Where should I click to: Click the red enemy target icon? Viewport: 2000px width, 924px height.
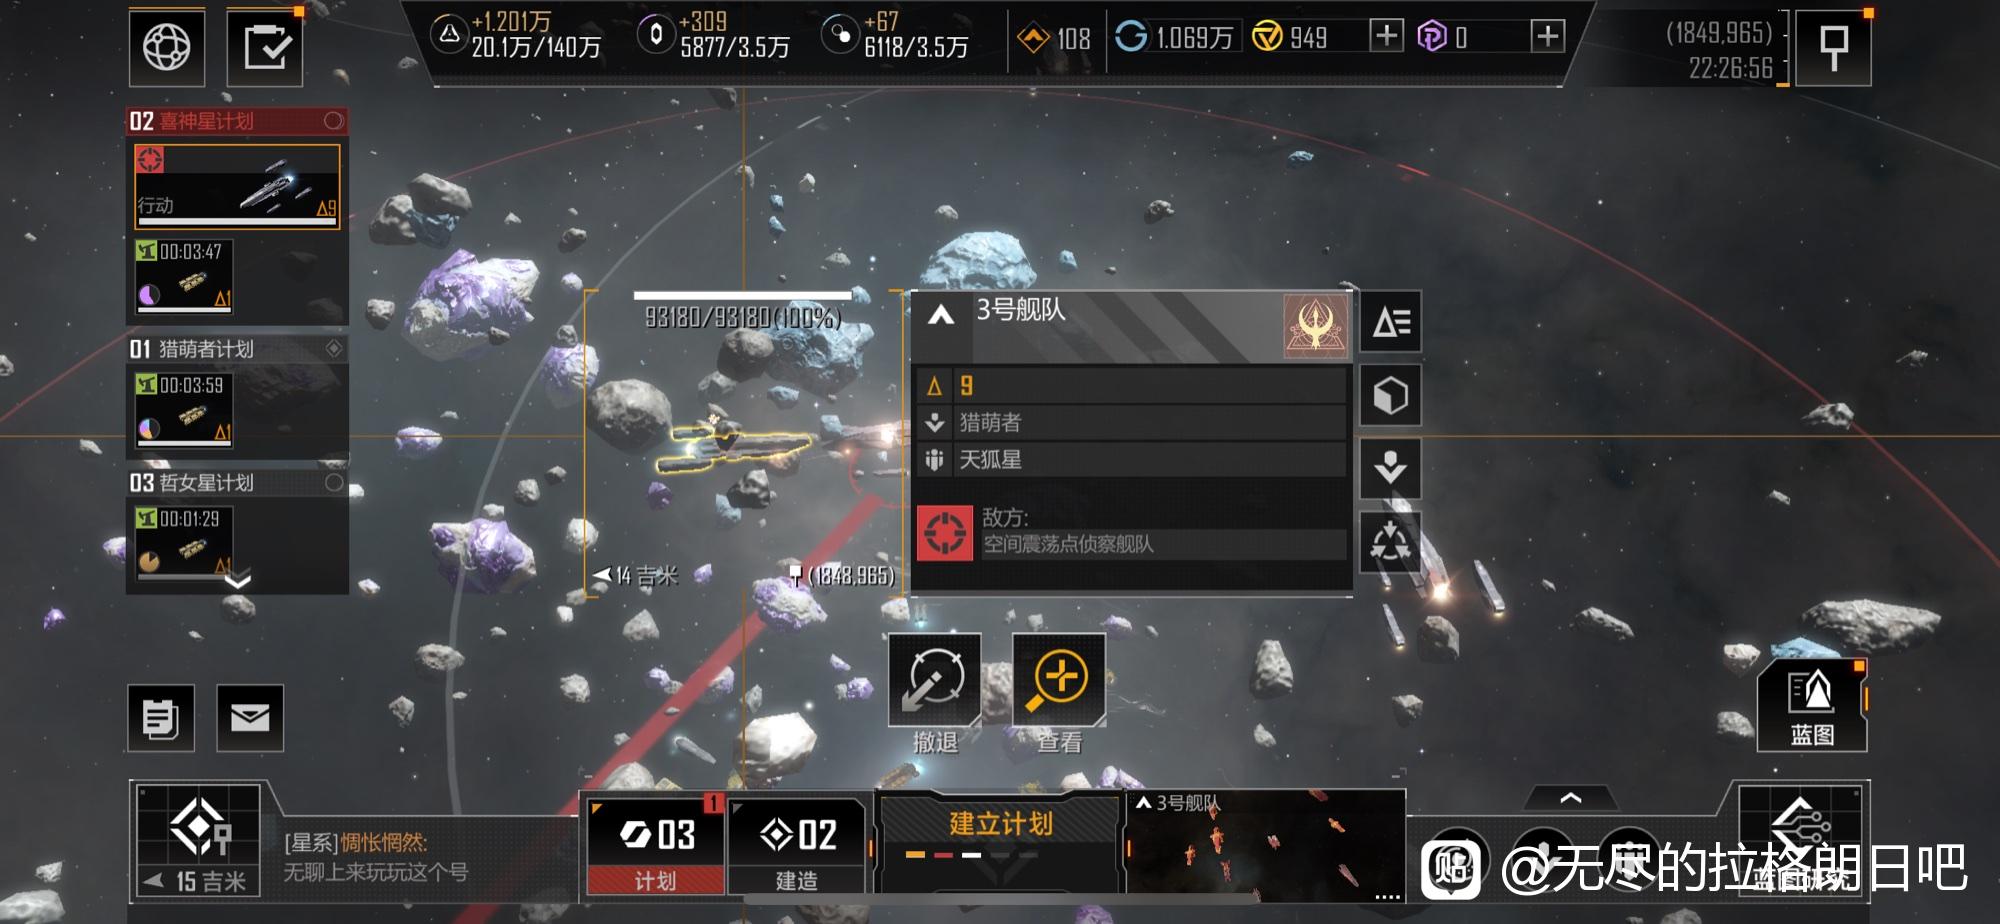[x=945, y=533]
